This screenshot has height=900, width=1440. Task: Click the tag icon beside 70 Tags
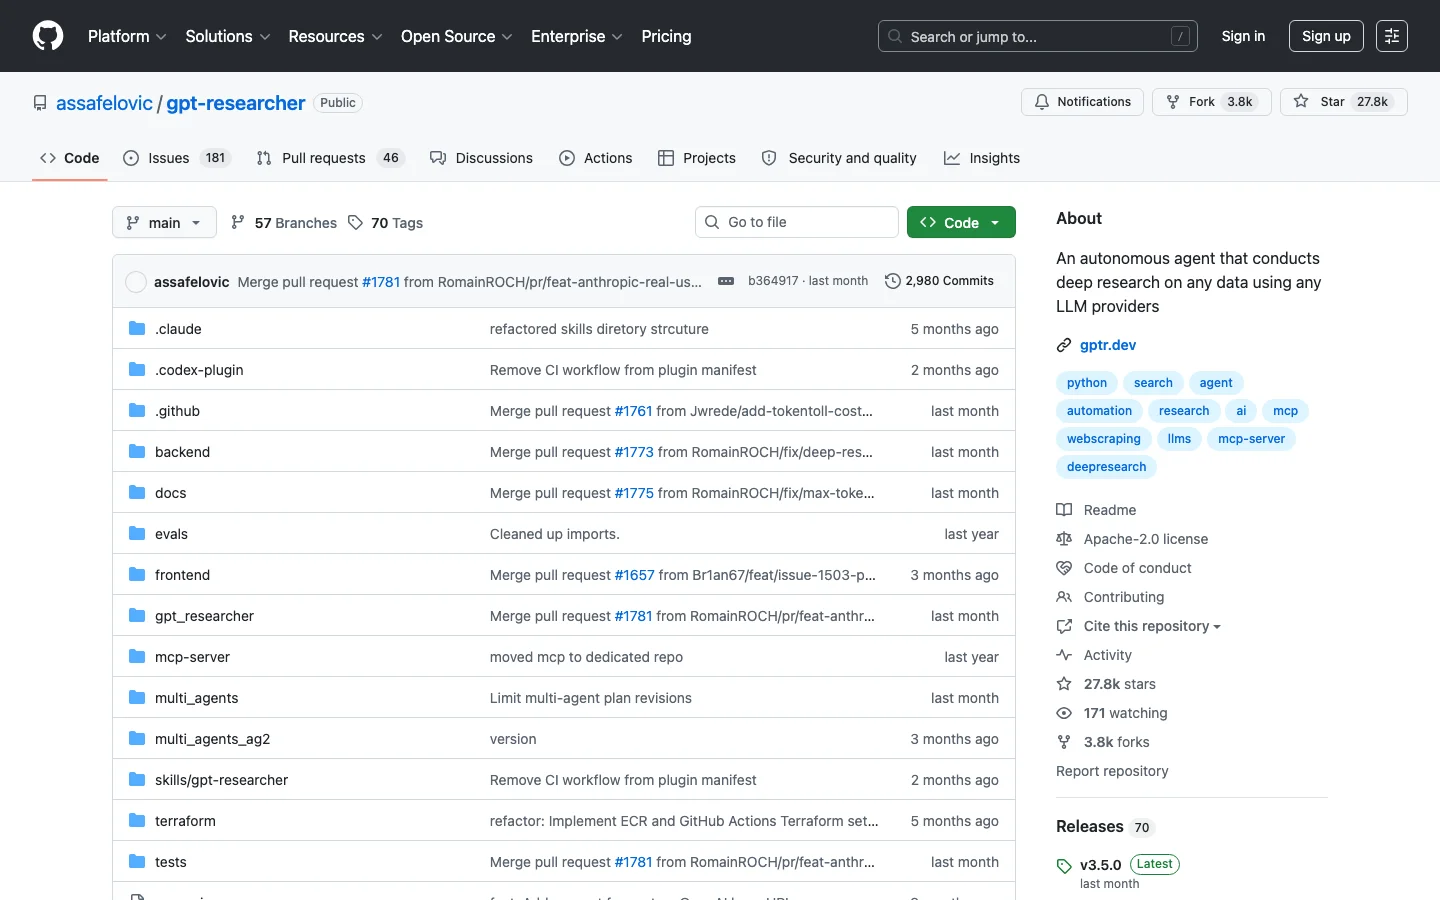355,222
